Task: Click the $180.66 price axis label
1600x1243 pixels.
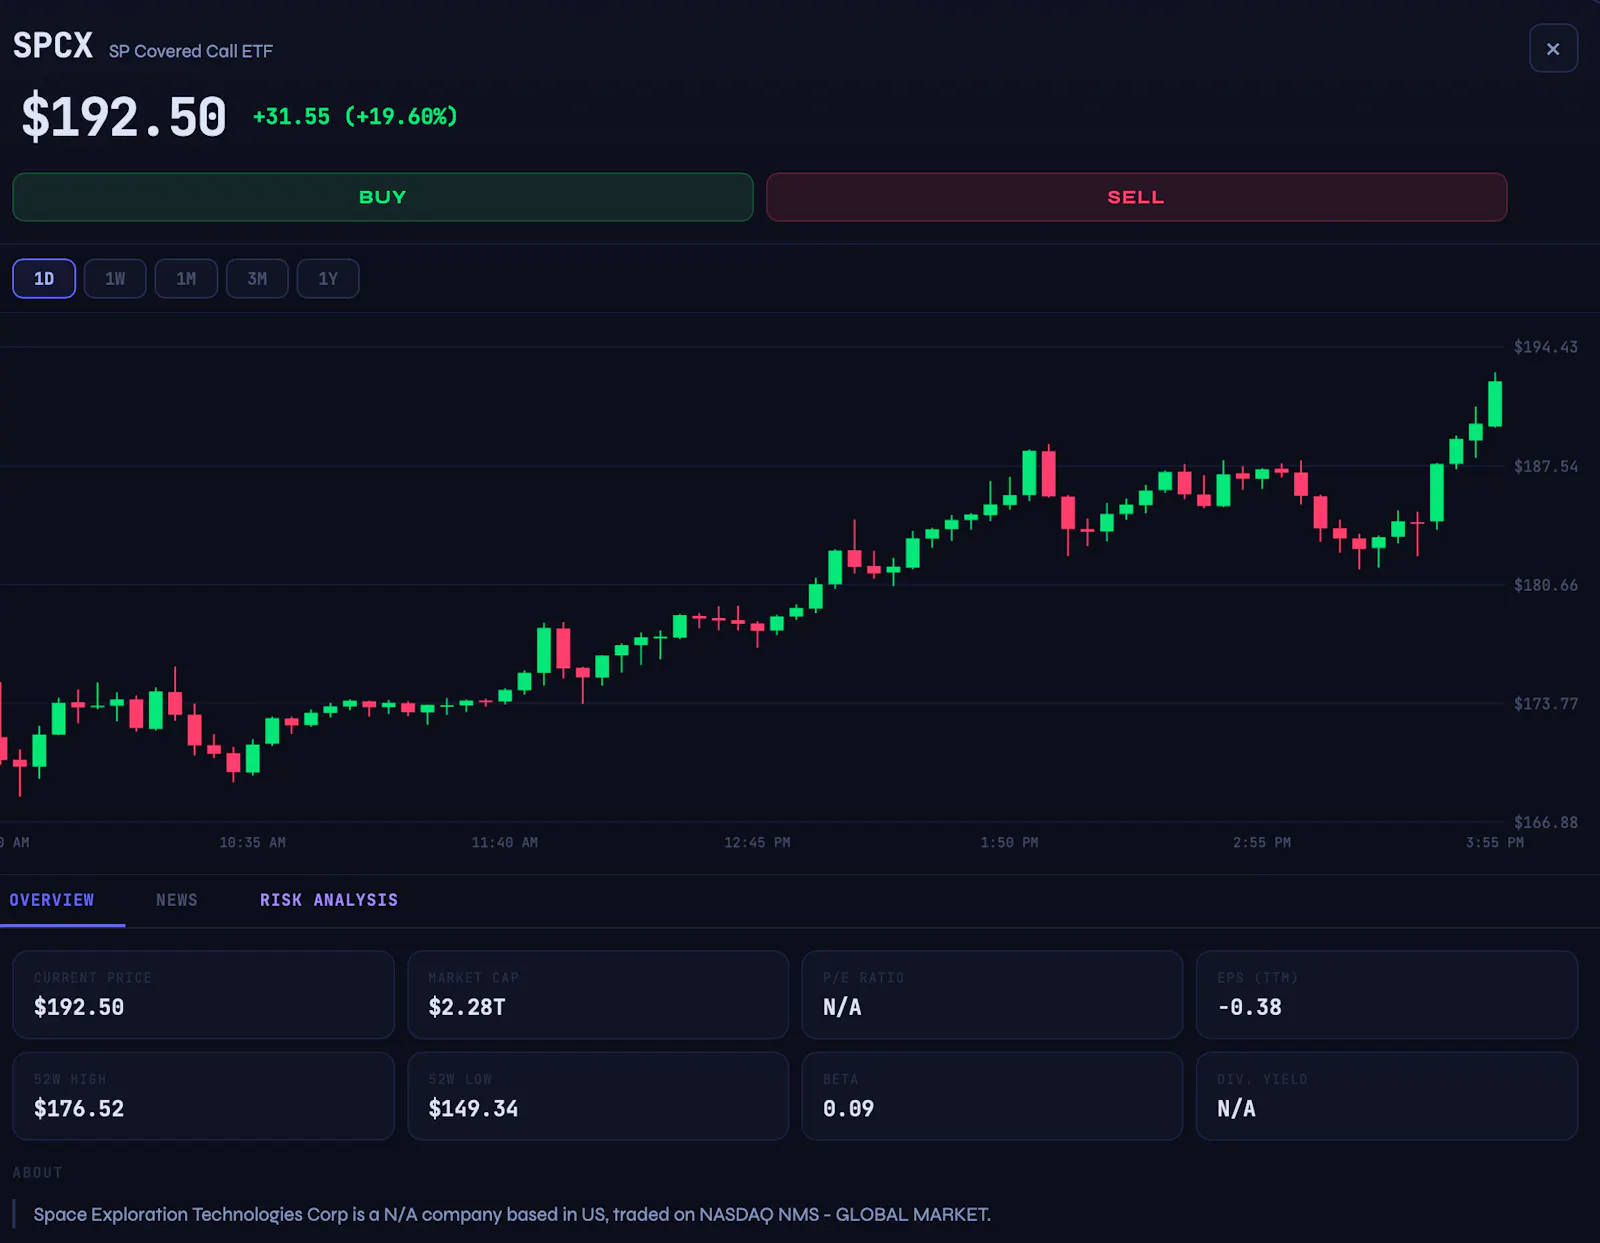Action: [x=1546, y=585]
